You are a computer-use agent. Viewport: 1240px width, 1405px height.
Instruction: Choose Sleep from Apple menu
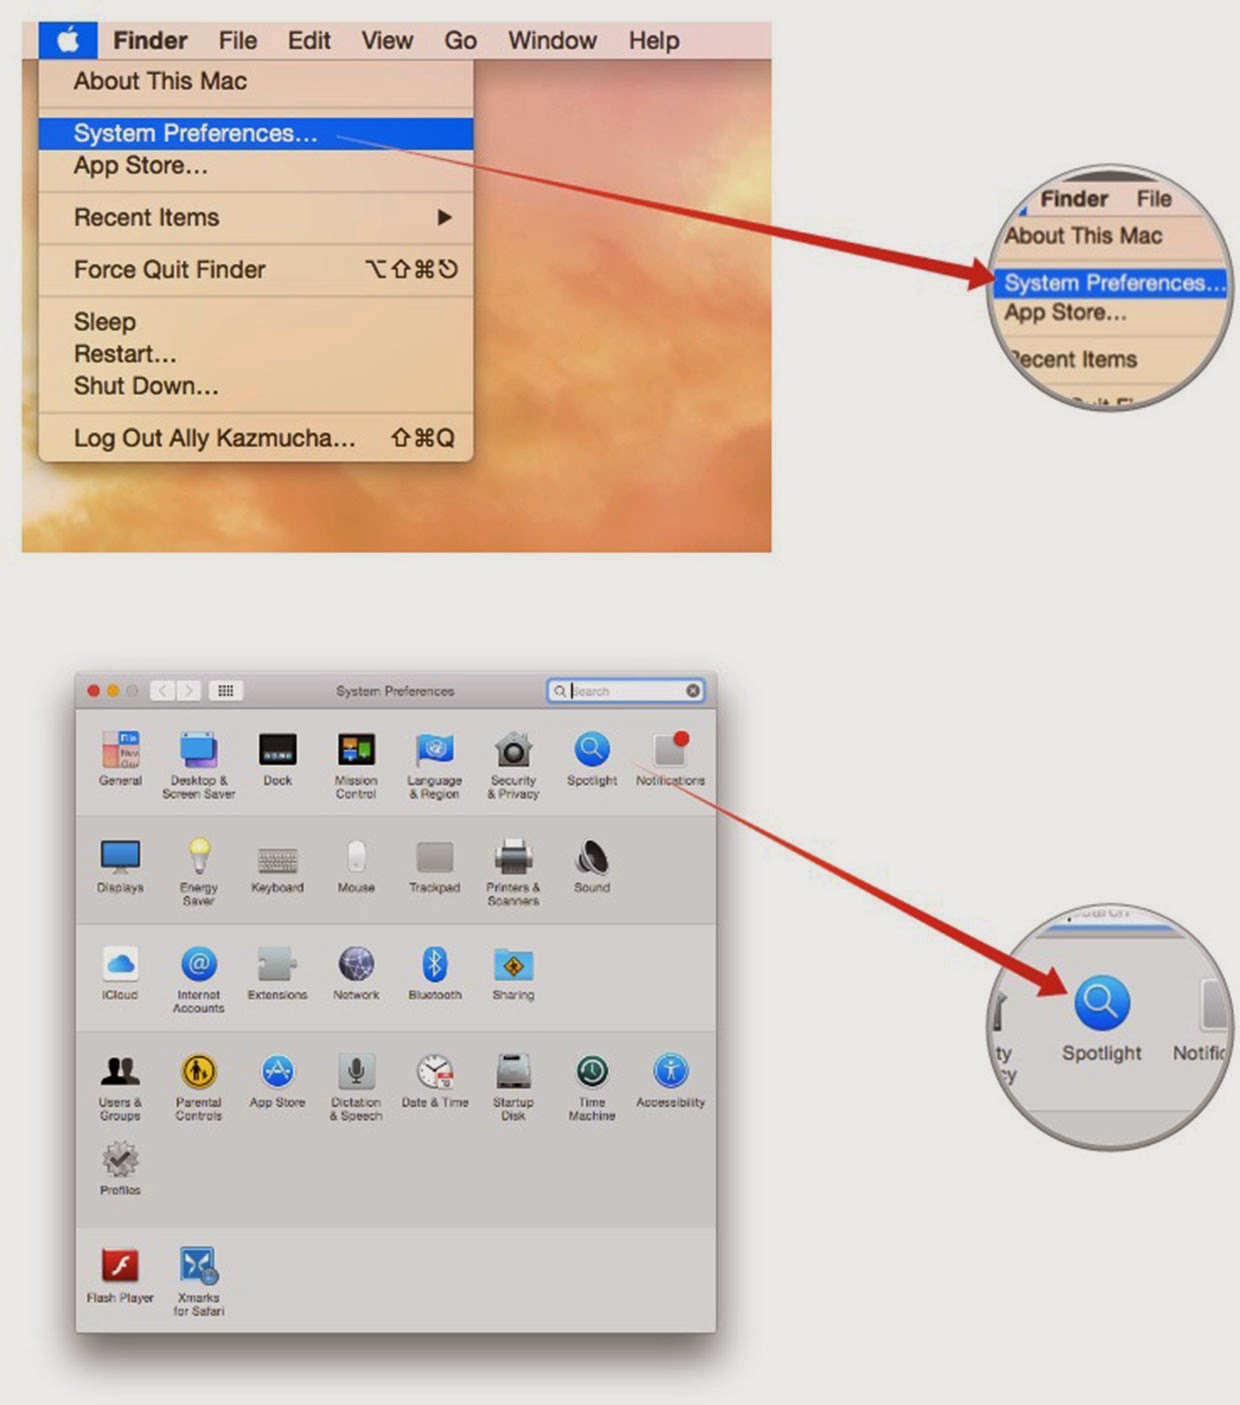pos(256,322)
